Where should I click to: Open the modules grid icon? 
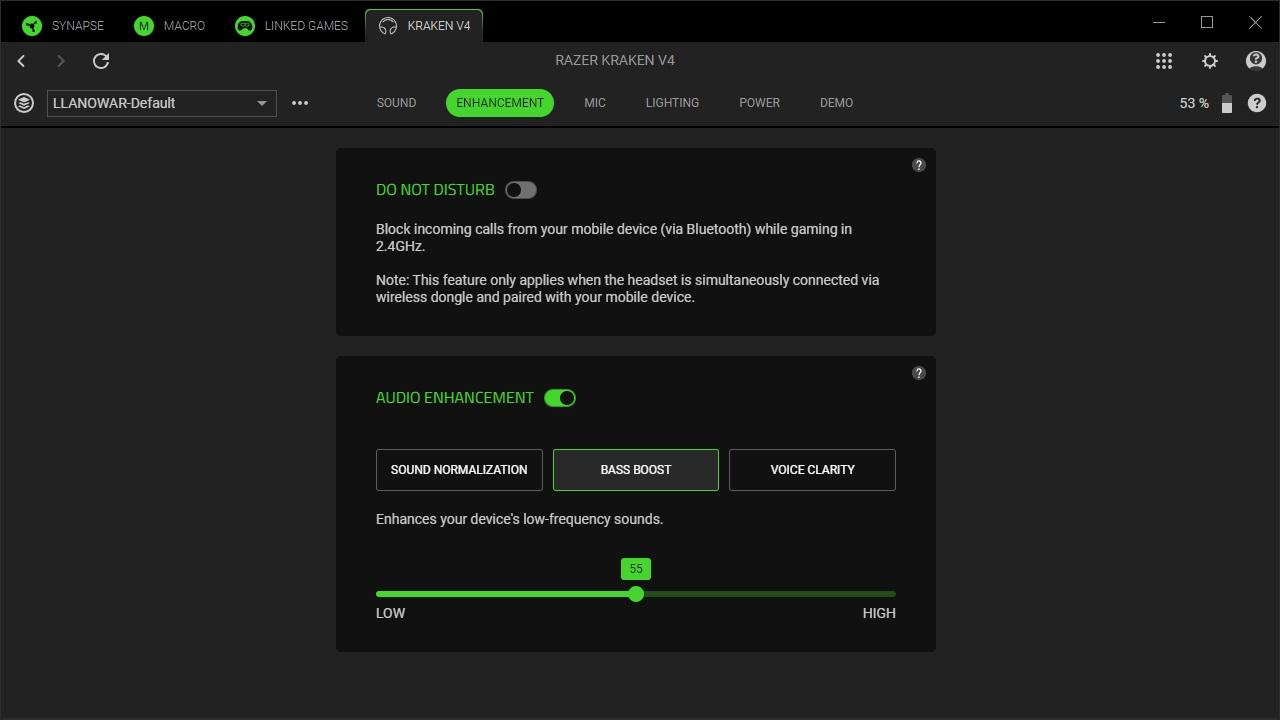1164,61
